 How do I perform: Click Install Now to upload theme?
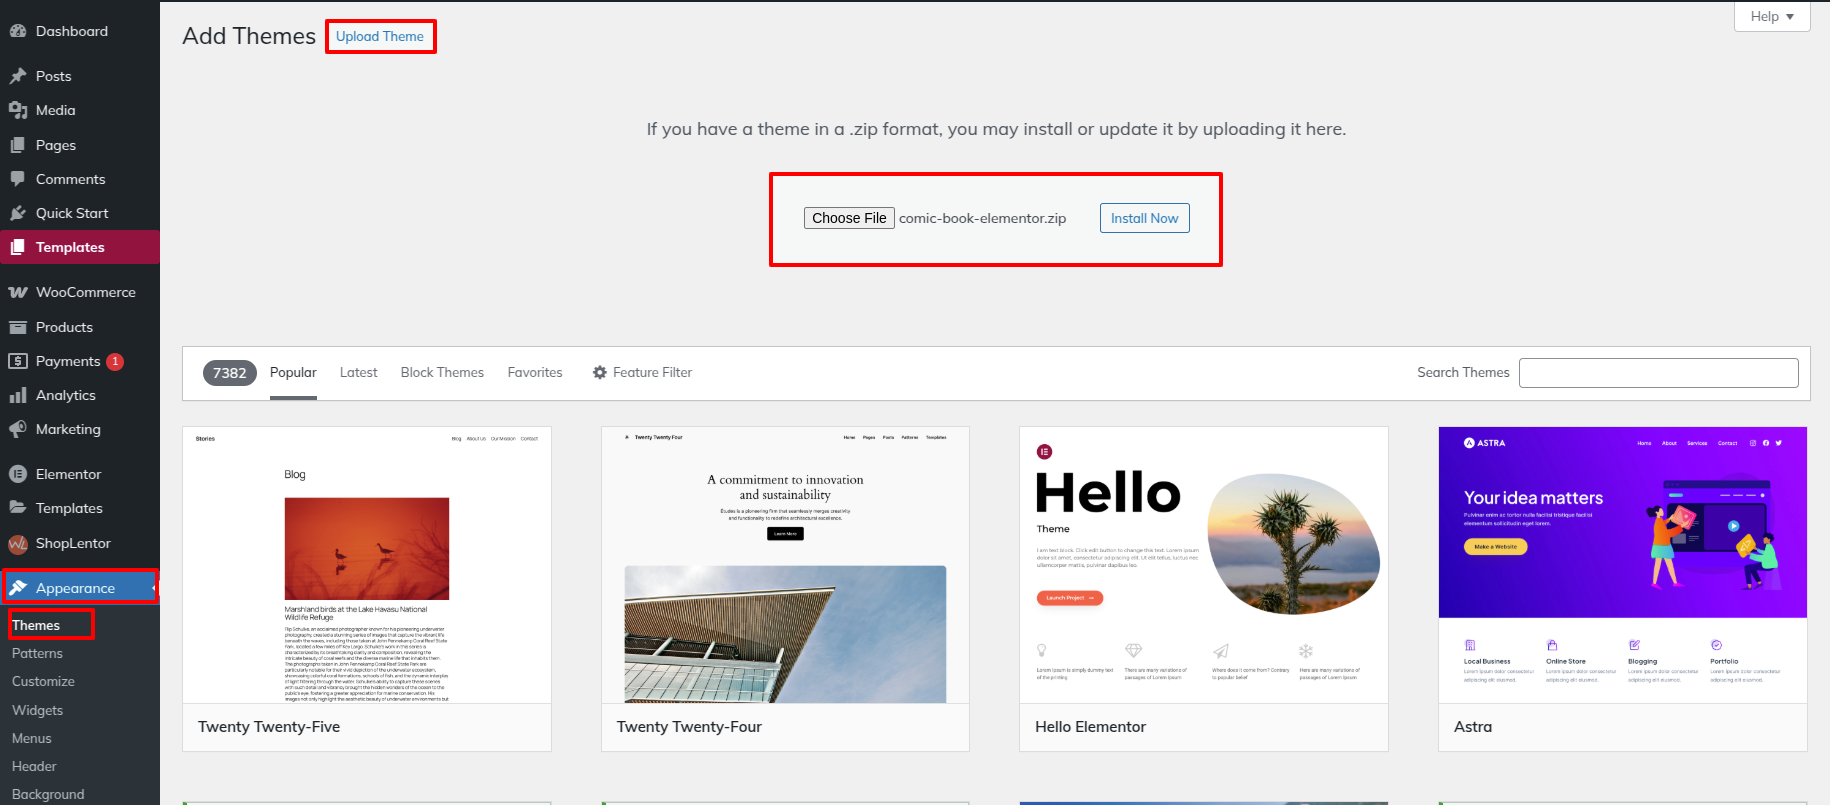pyautogui.click(x=1144, y=218)
